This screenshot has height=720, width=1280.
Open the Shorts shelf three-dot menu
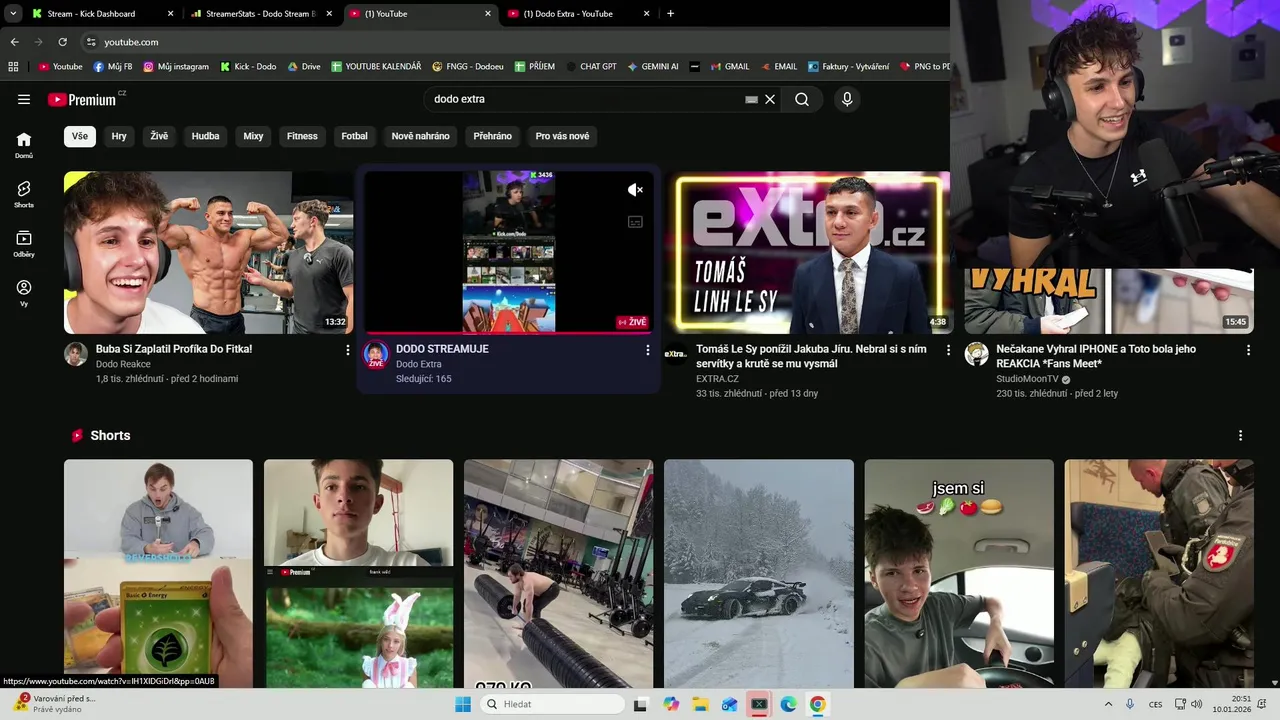click(x=1240, y=436)
